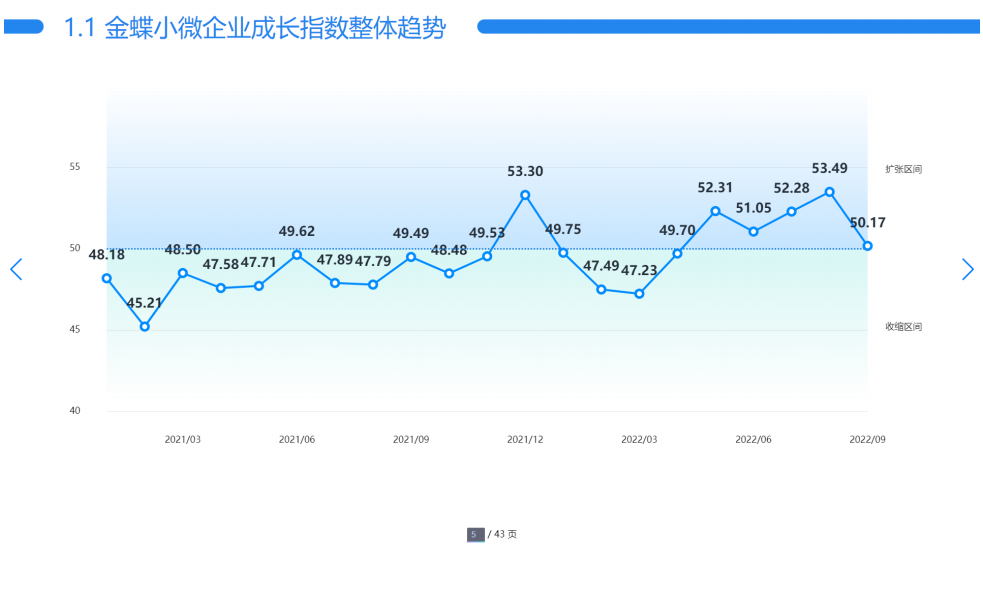Click the 47.89 data point

[335, 283]
